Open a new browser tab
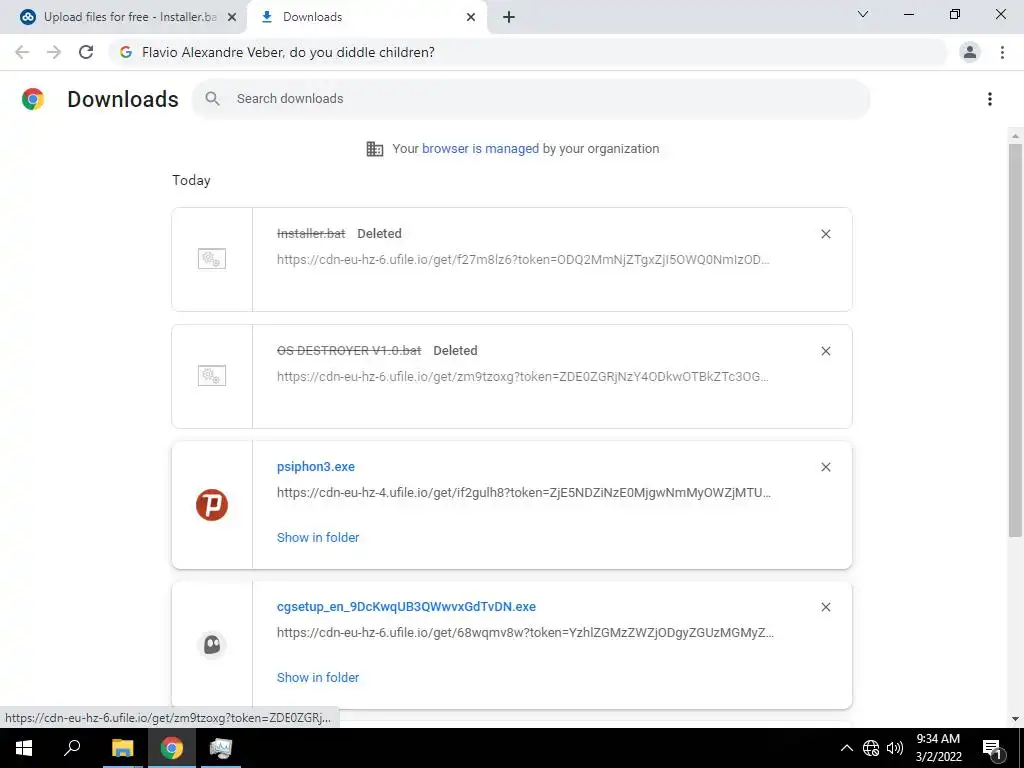 (x=509, y=17)
